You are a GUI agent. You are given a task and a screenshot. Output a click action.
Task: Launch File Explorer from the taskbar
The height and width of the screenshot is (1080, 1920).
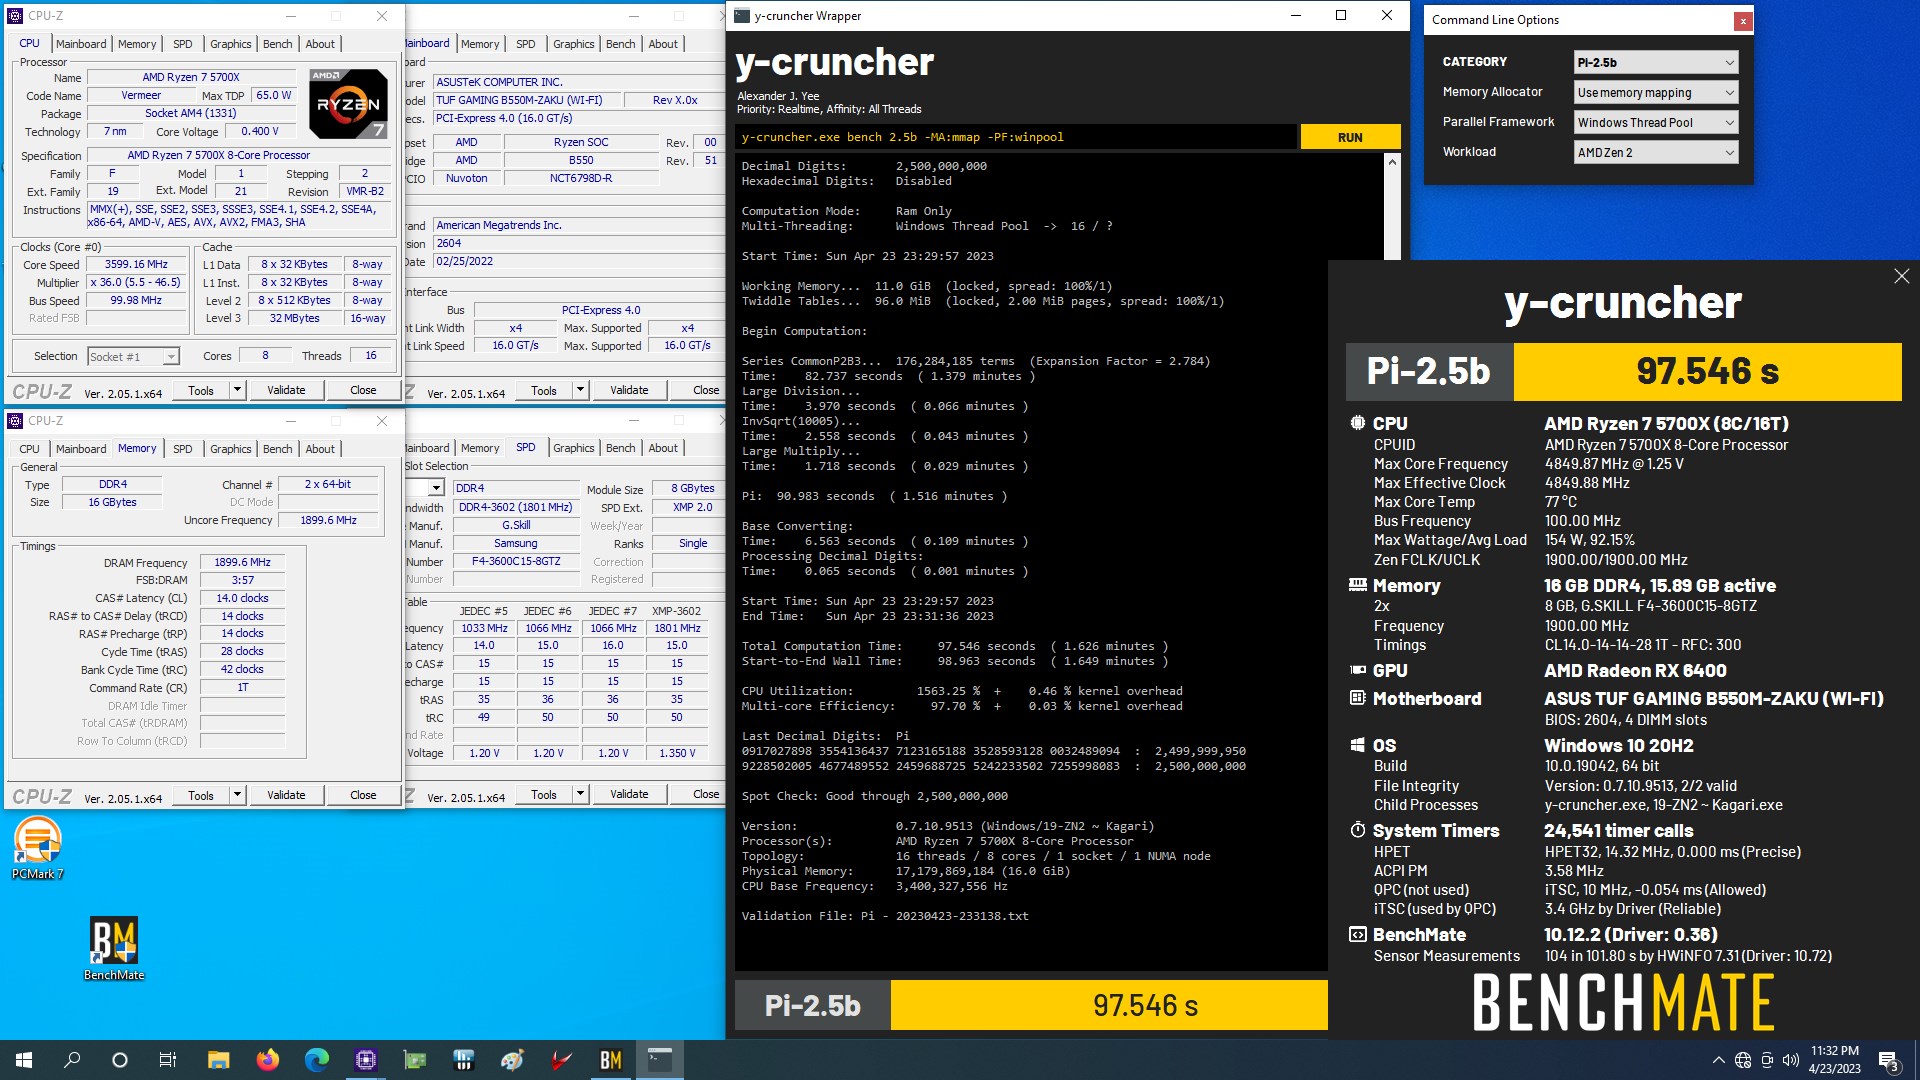click(x=219, y=1060)
